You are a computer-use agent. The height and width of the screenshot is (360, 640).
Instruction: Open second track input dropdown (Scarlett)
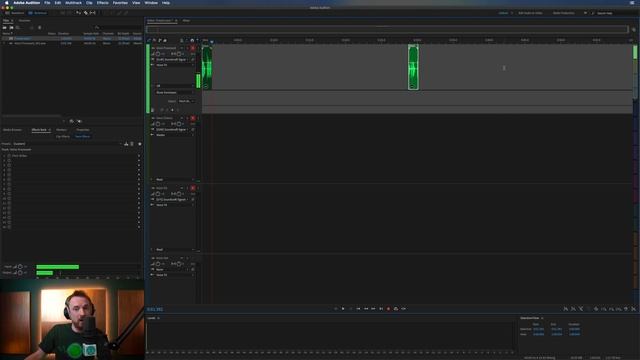click(x=172, y=130)
